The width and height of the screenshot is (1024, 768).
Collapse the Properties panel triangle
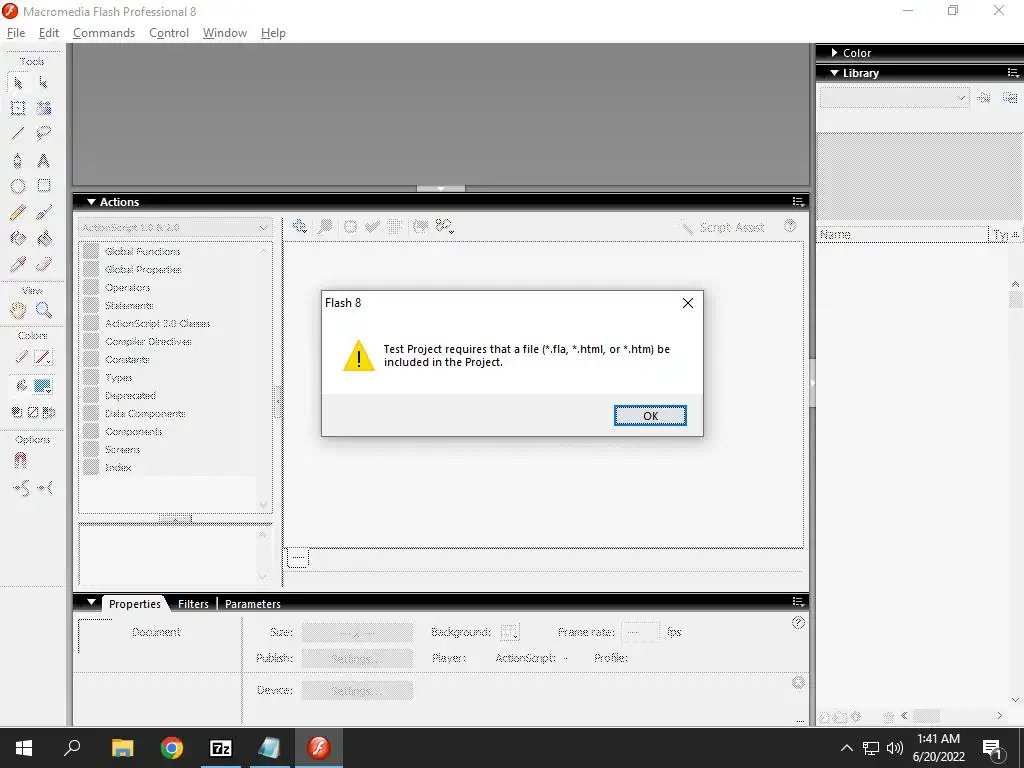point(91,602)
